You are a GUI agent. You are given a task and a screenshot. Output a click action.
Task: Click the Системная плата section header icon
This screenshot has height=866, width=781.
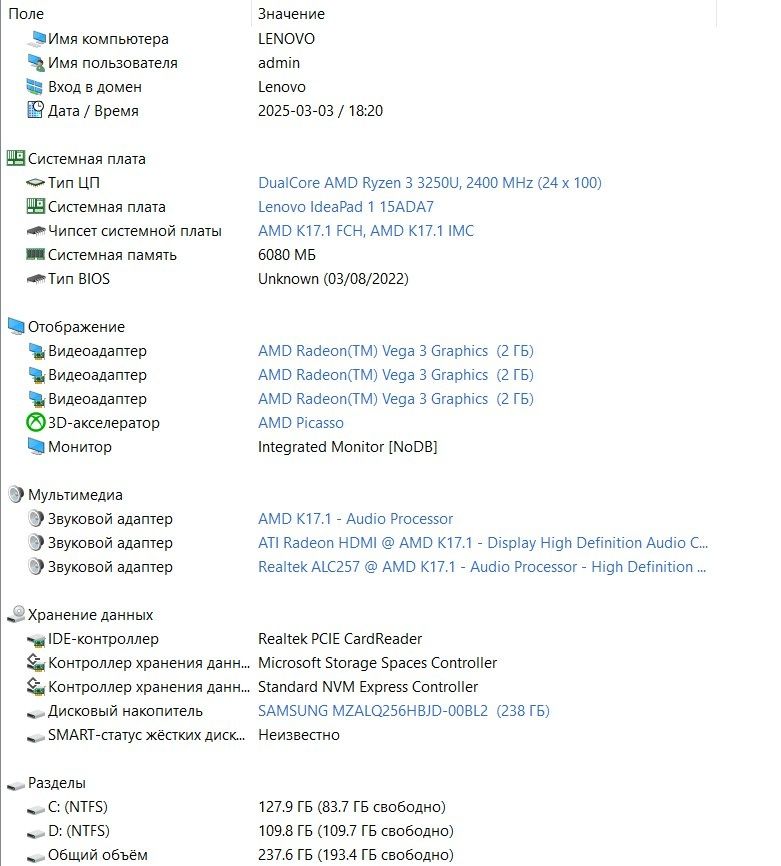click(x=15, y=159)
